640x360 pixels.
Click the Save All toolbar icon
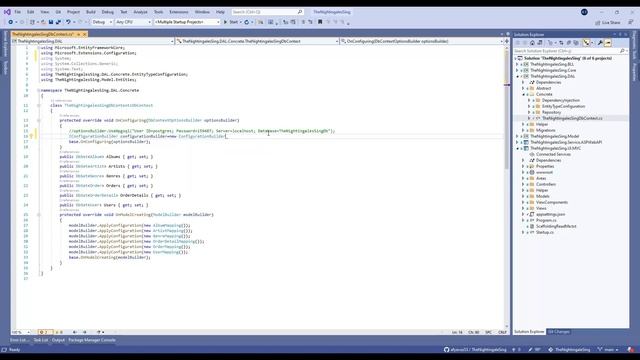click(58, 22)
